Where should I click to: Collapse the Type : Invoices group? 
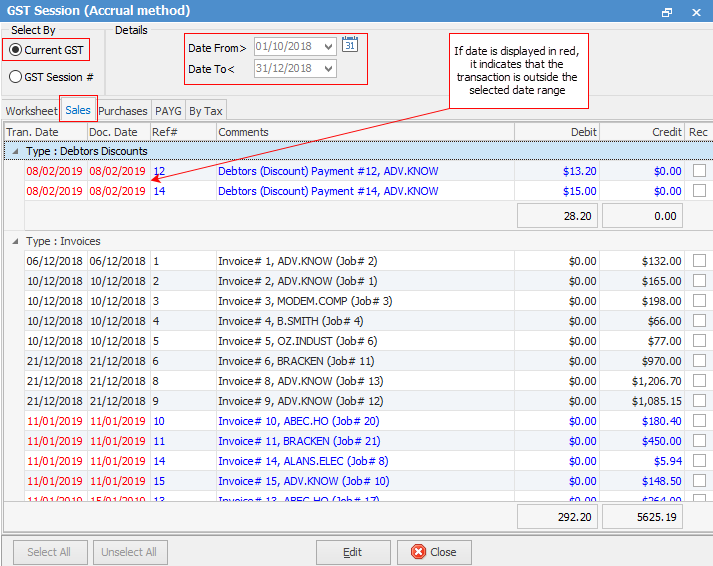14,241
